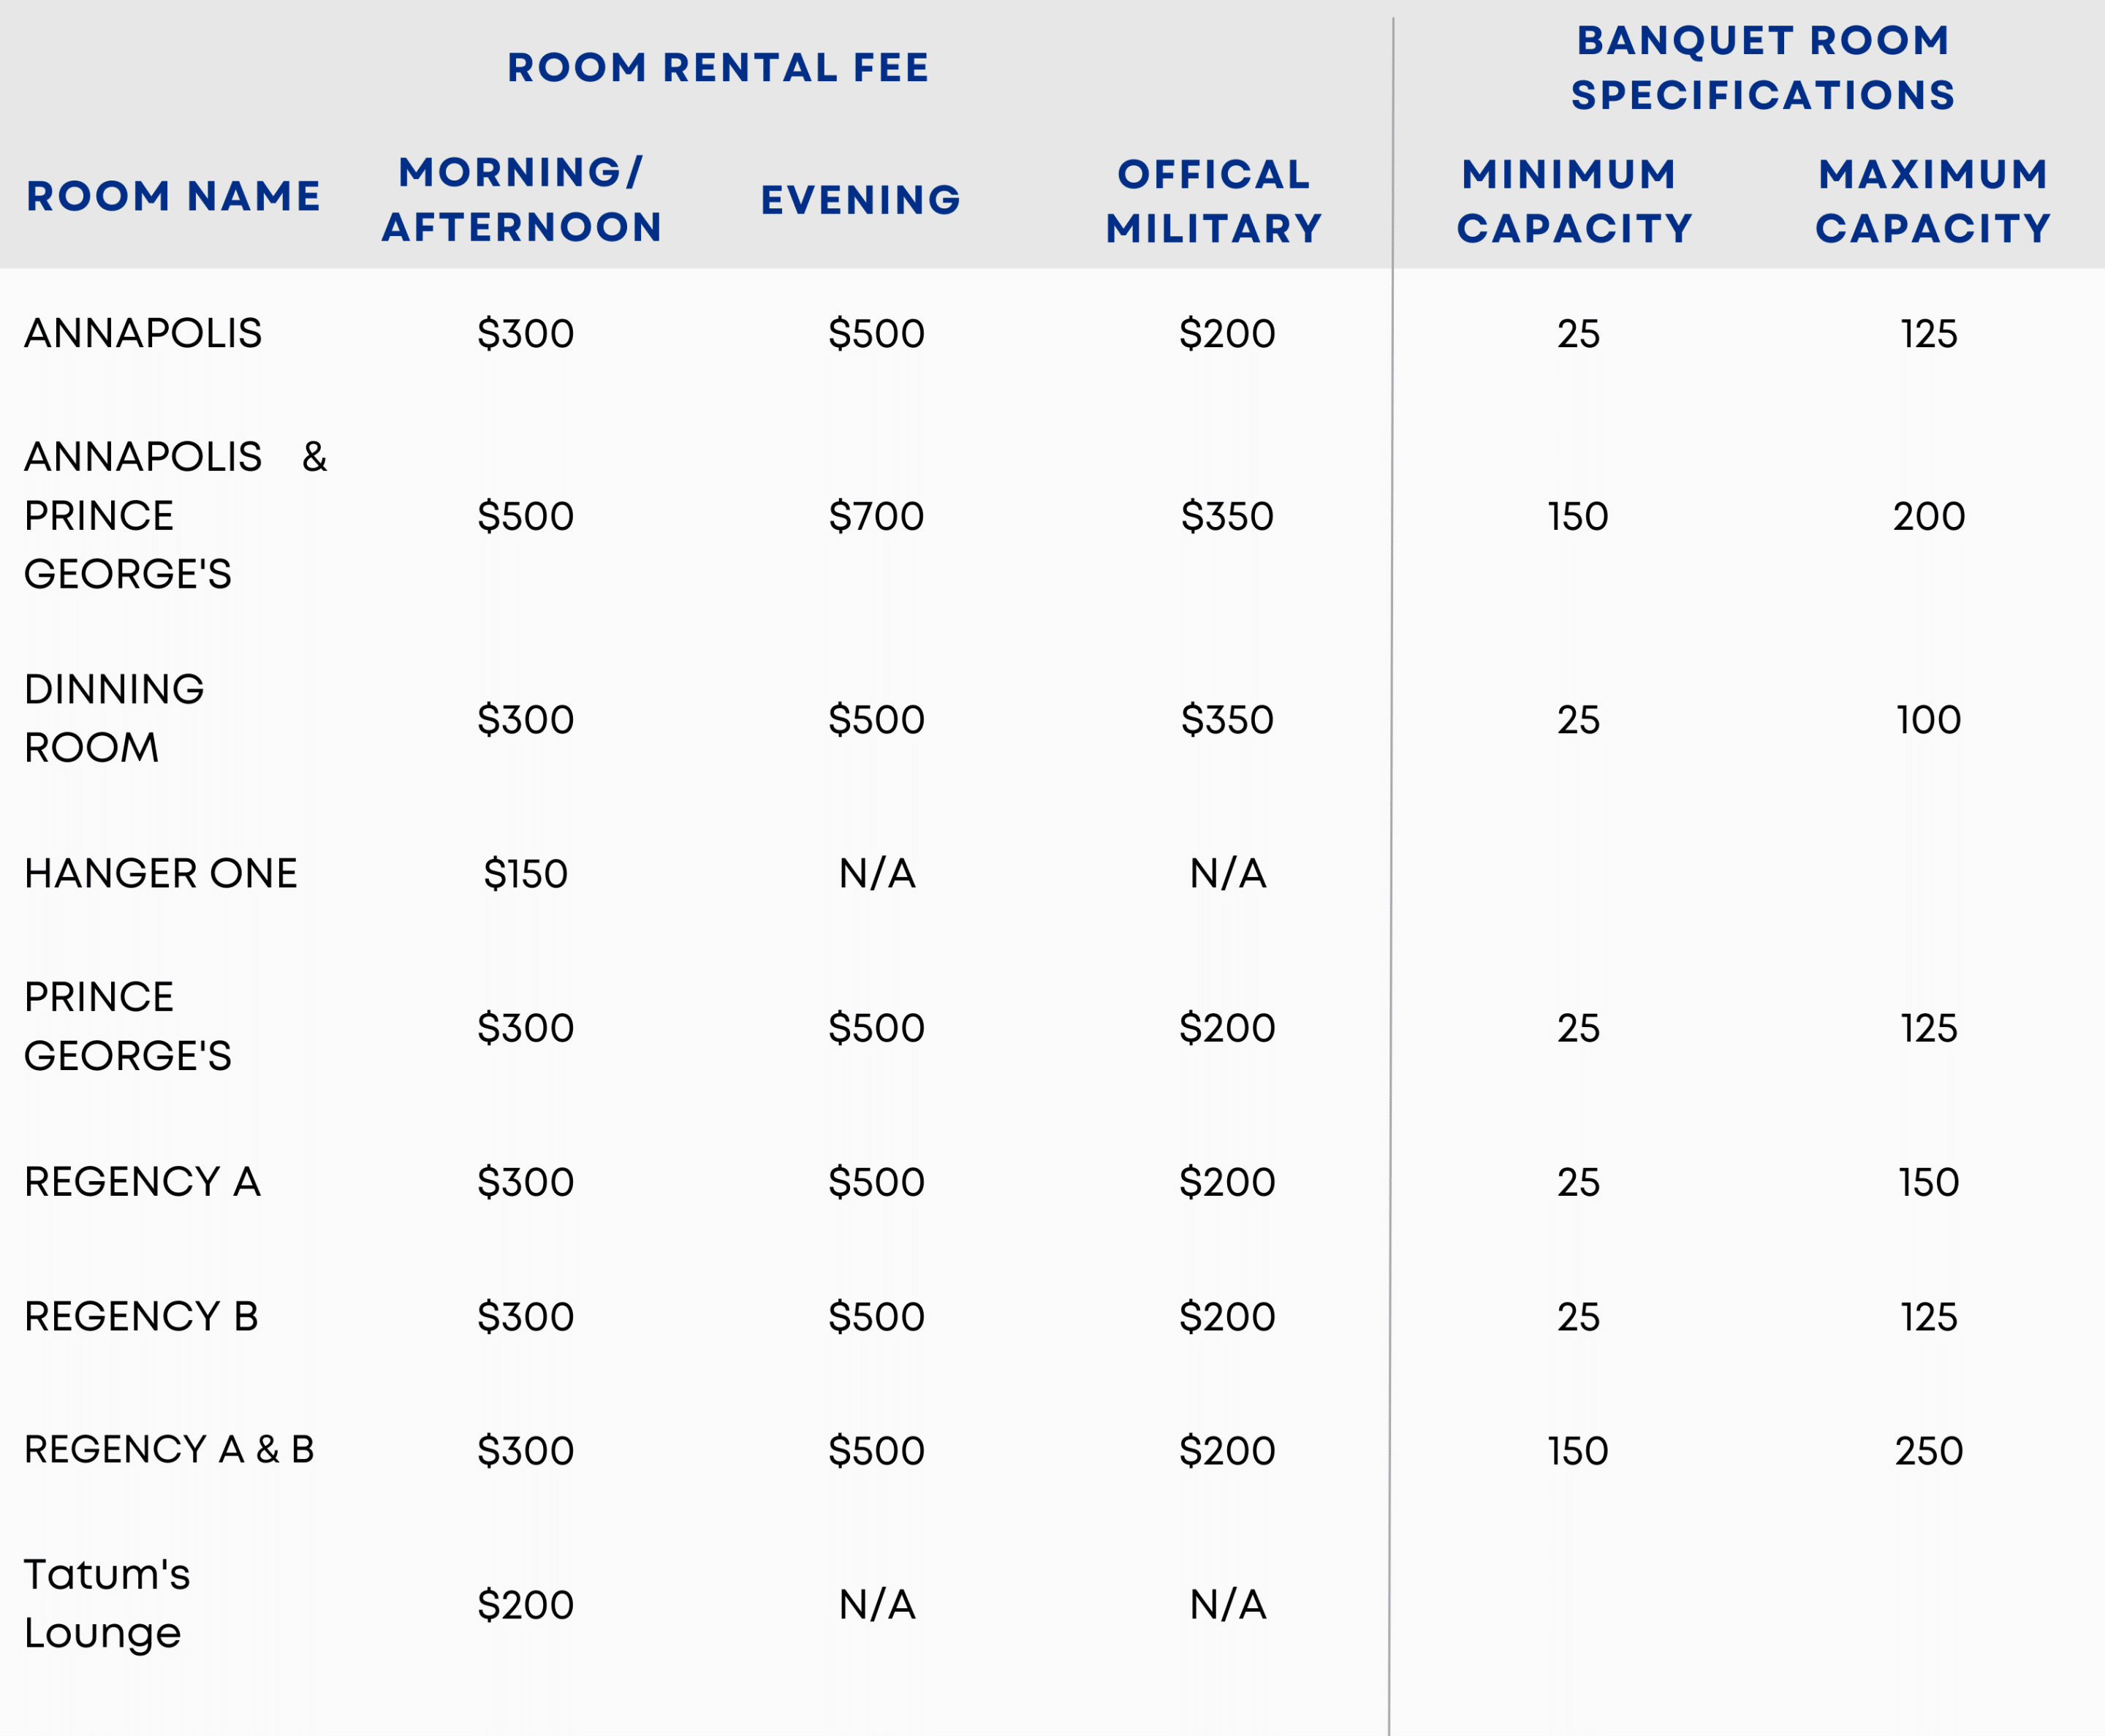Click the REGENCY B room name
The width and height of the screenshot is (2105, 1736).
tap(141, 1317)
